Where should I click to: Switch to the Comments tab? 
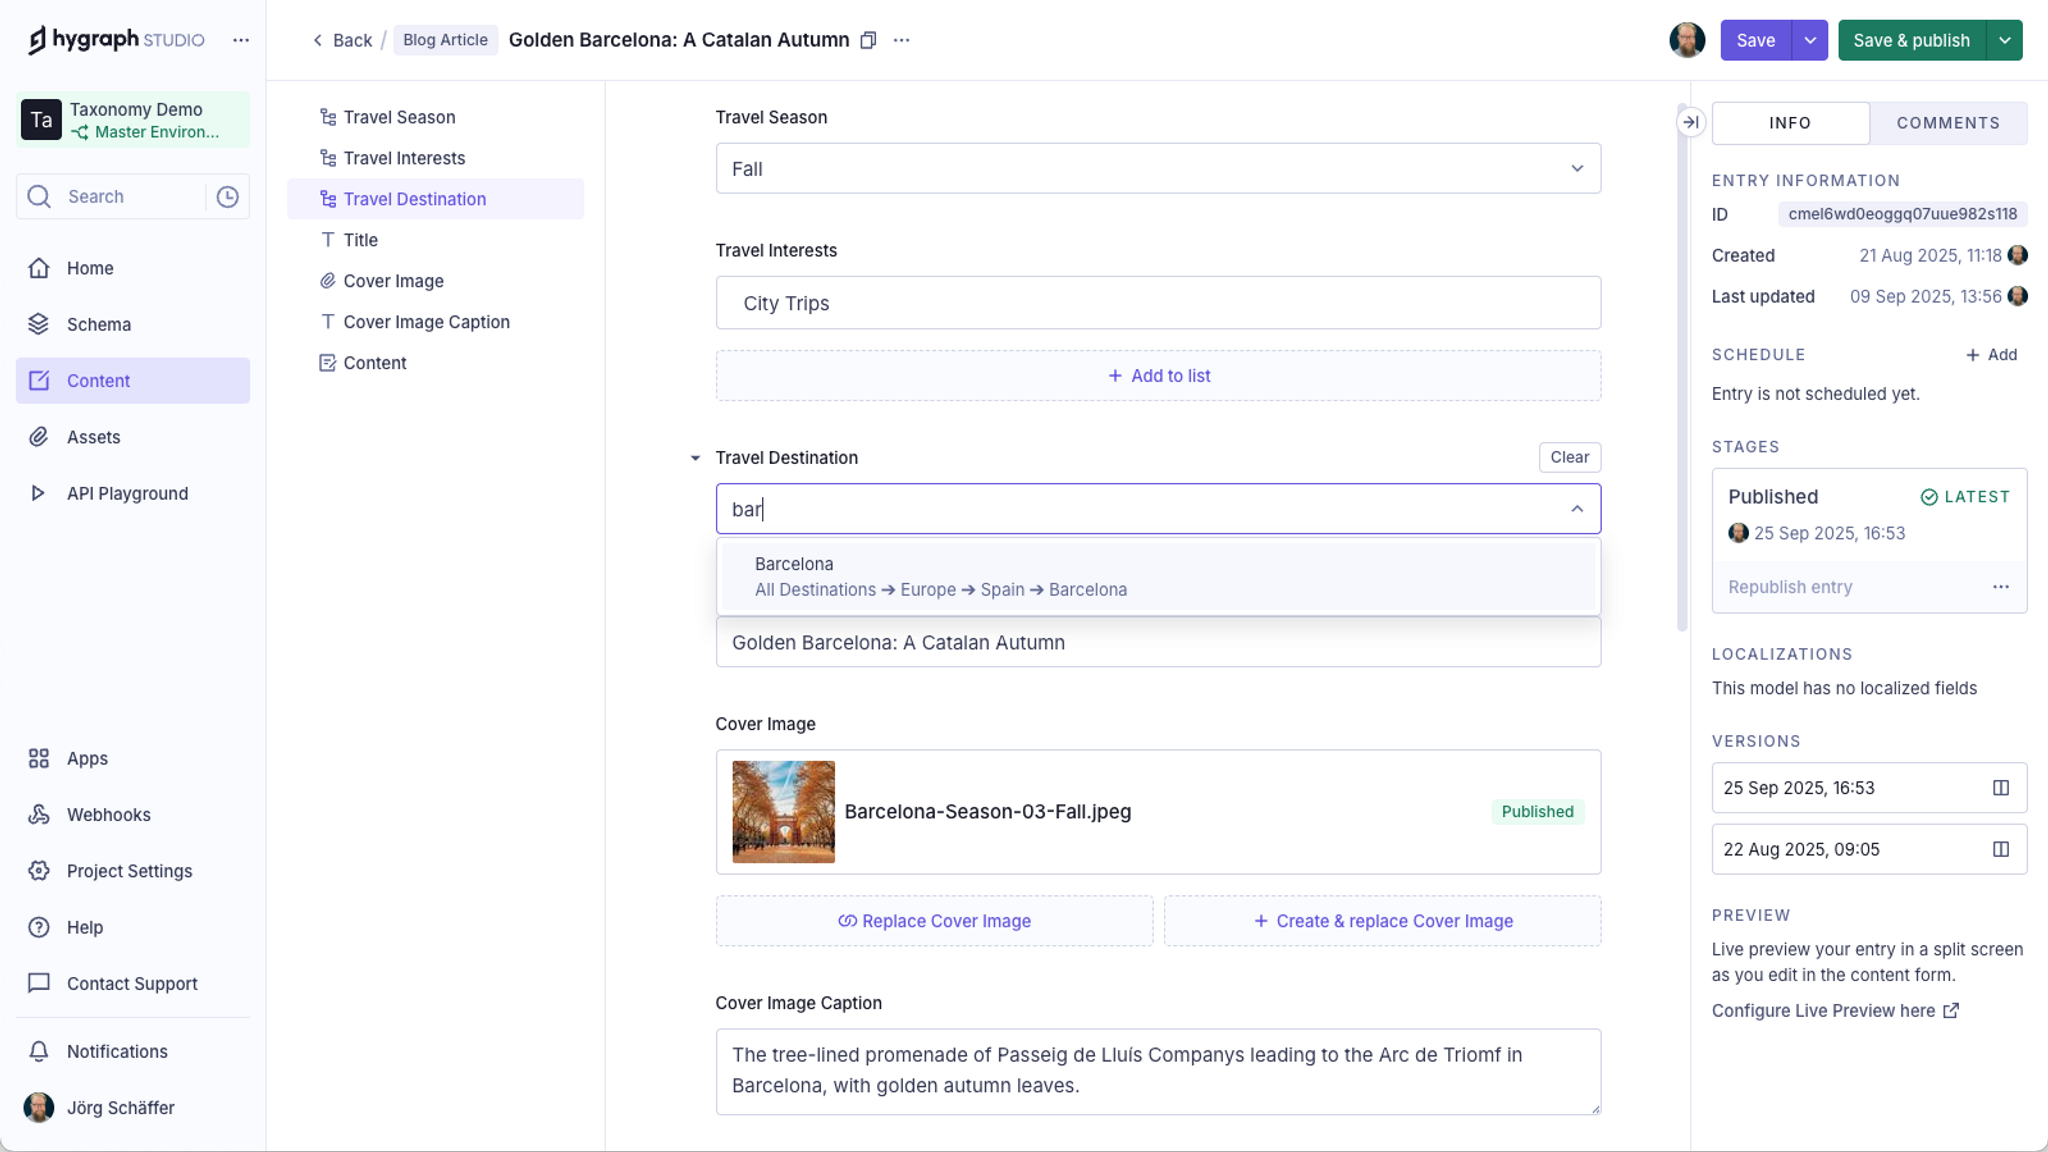(1947, 123)
